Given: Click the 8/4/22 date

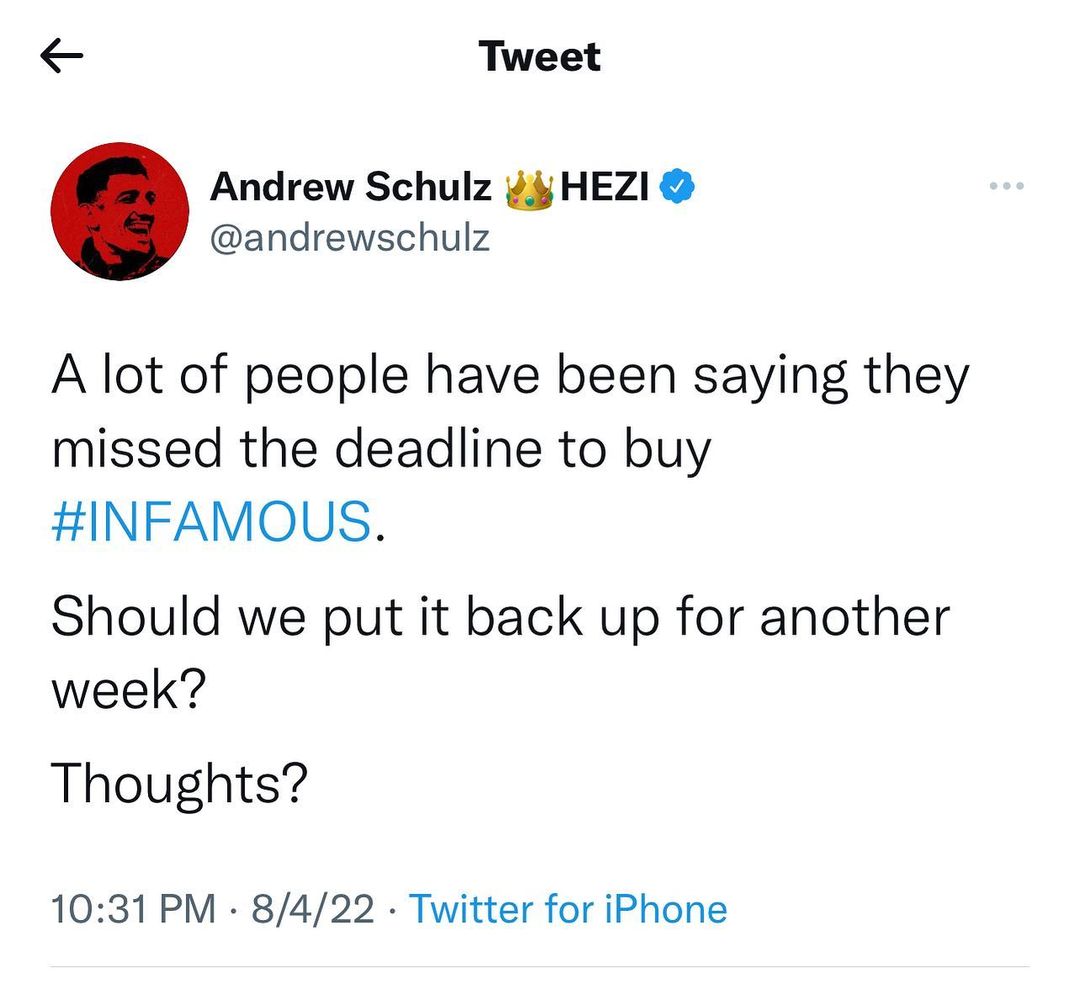Looking at the screenshot, I should [314, 909].
